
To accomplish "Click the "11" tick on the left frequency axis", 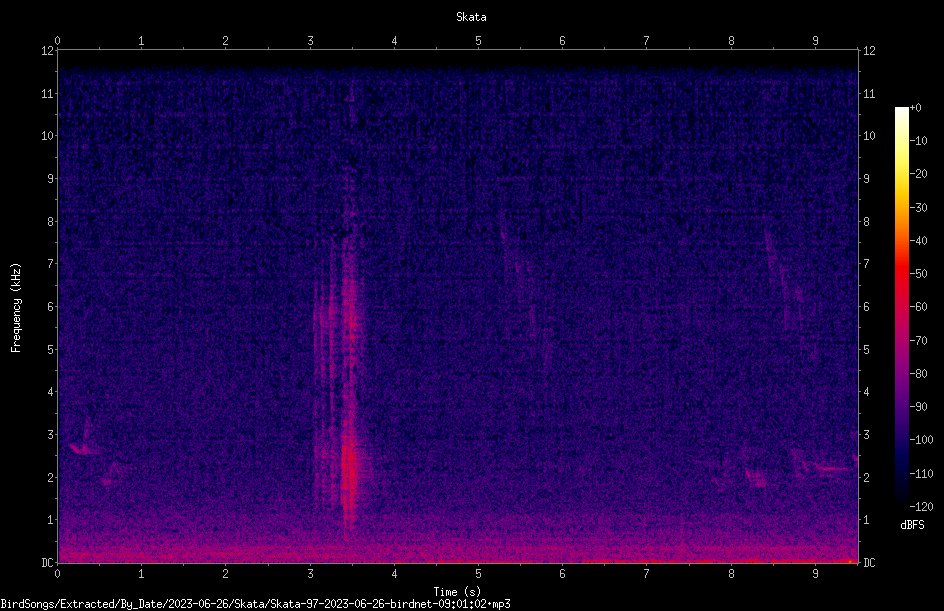I will tap(47, 93).
